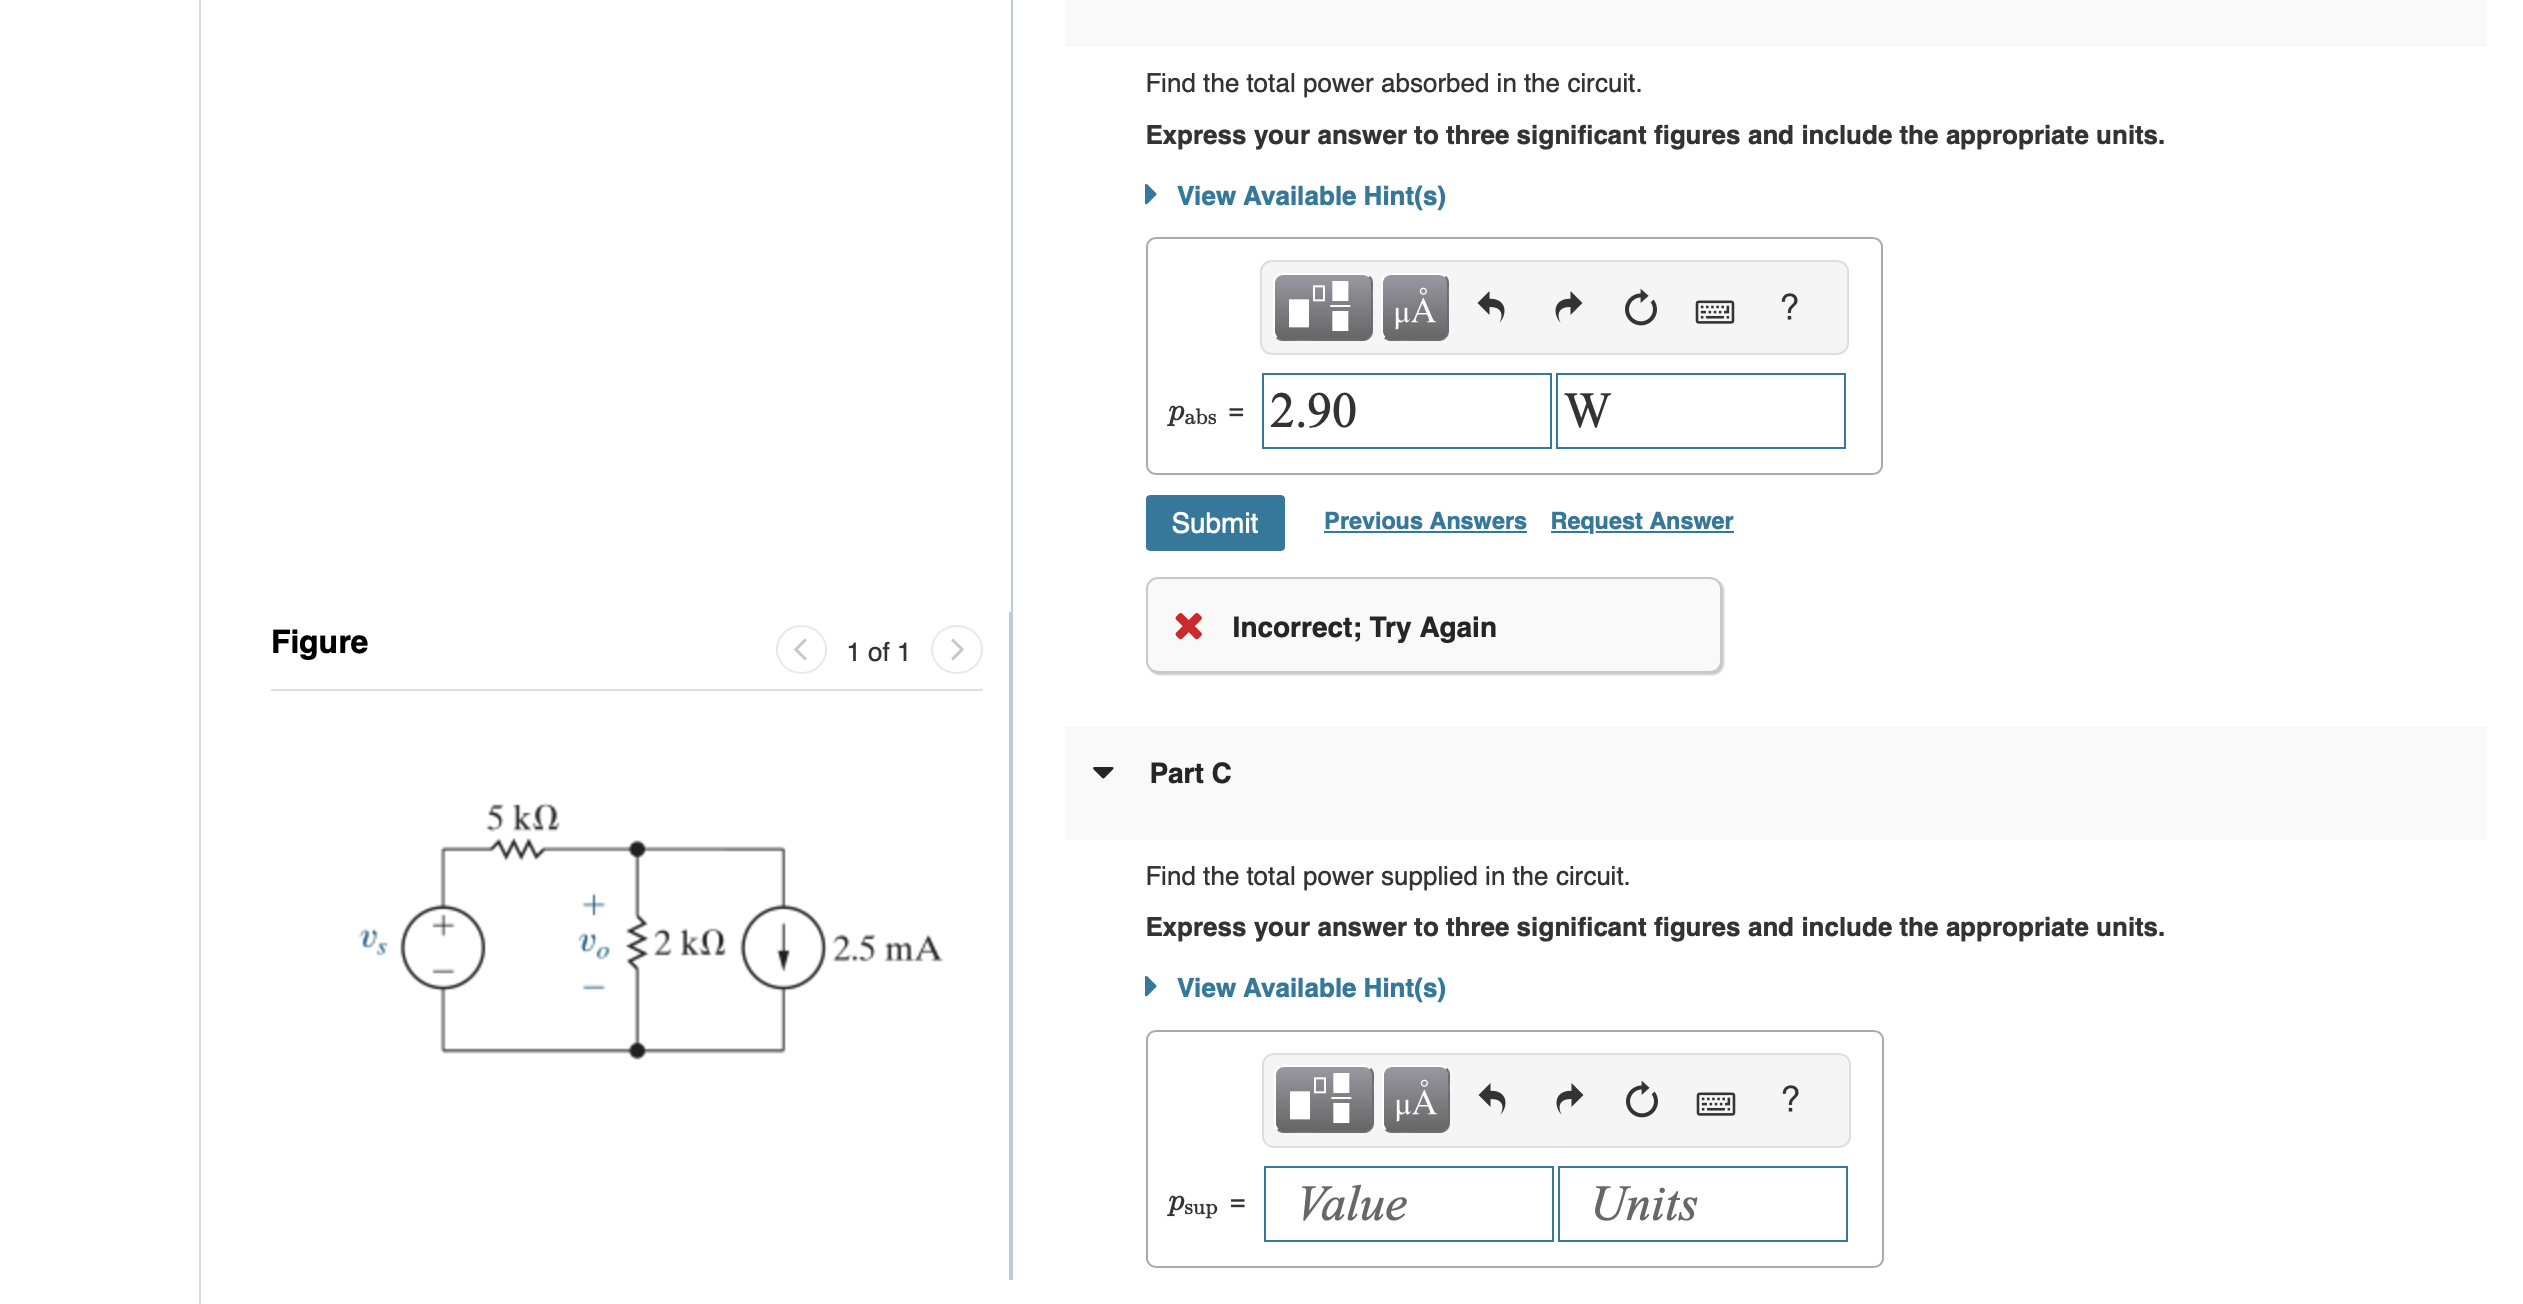
Task: Click the 2.90 value input field
Action: coord(1405,411)
